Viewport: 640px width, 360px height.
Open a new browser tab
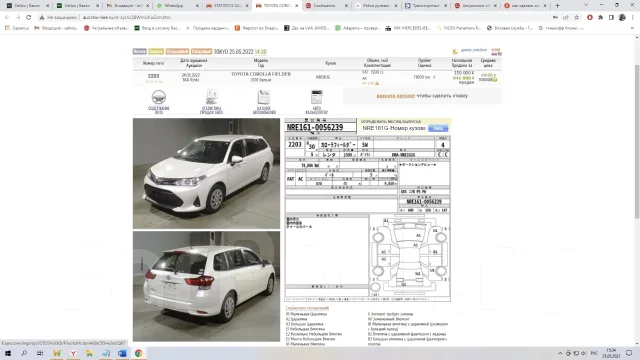(558, 6)
